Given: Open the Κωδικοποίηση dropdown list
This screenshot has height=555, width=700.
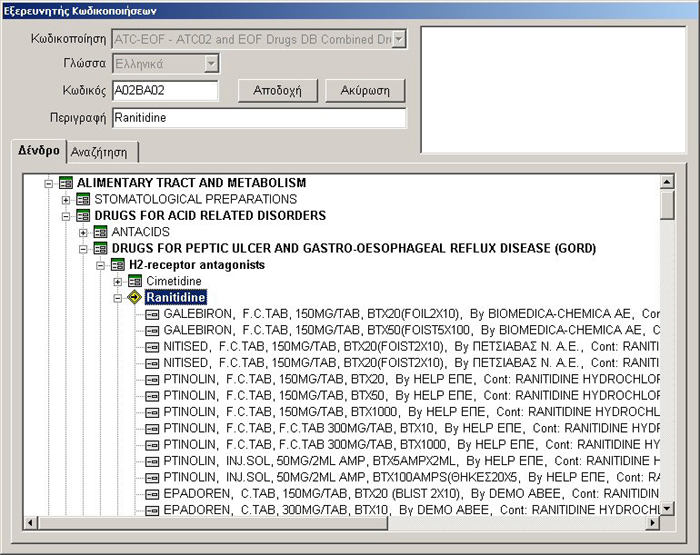Looking at the screenshot, I should (399, 39).
